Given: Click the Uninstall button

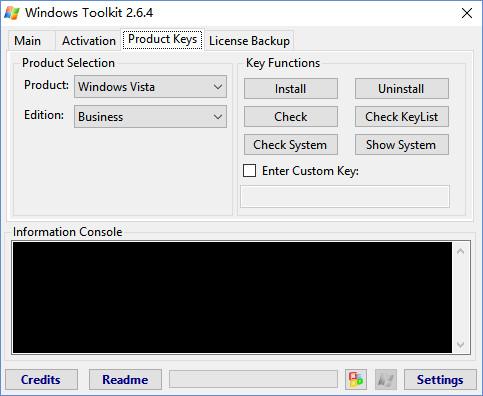Looking at the screenshot, I should pyautogui.click(x=402, y=89).
